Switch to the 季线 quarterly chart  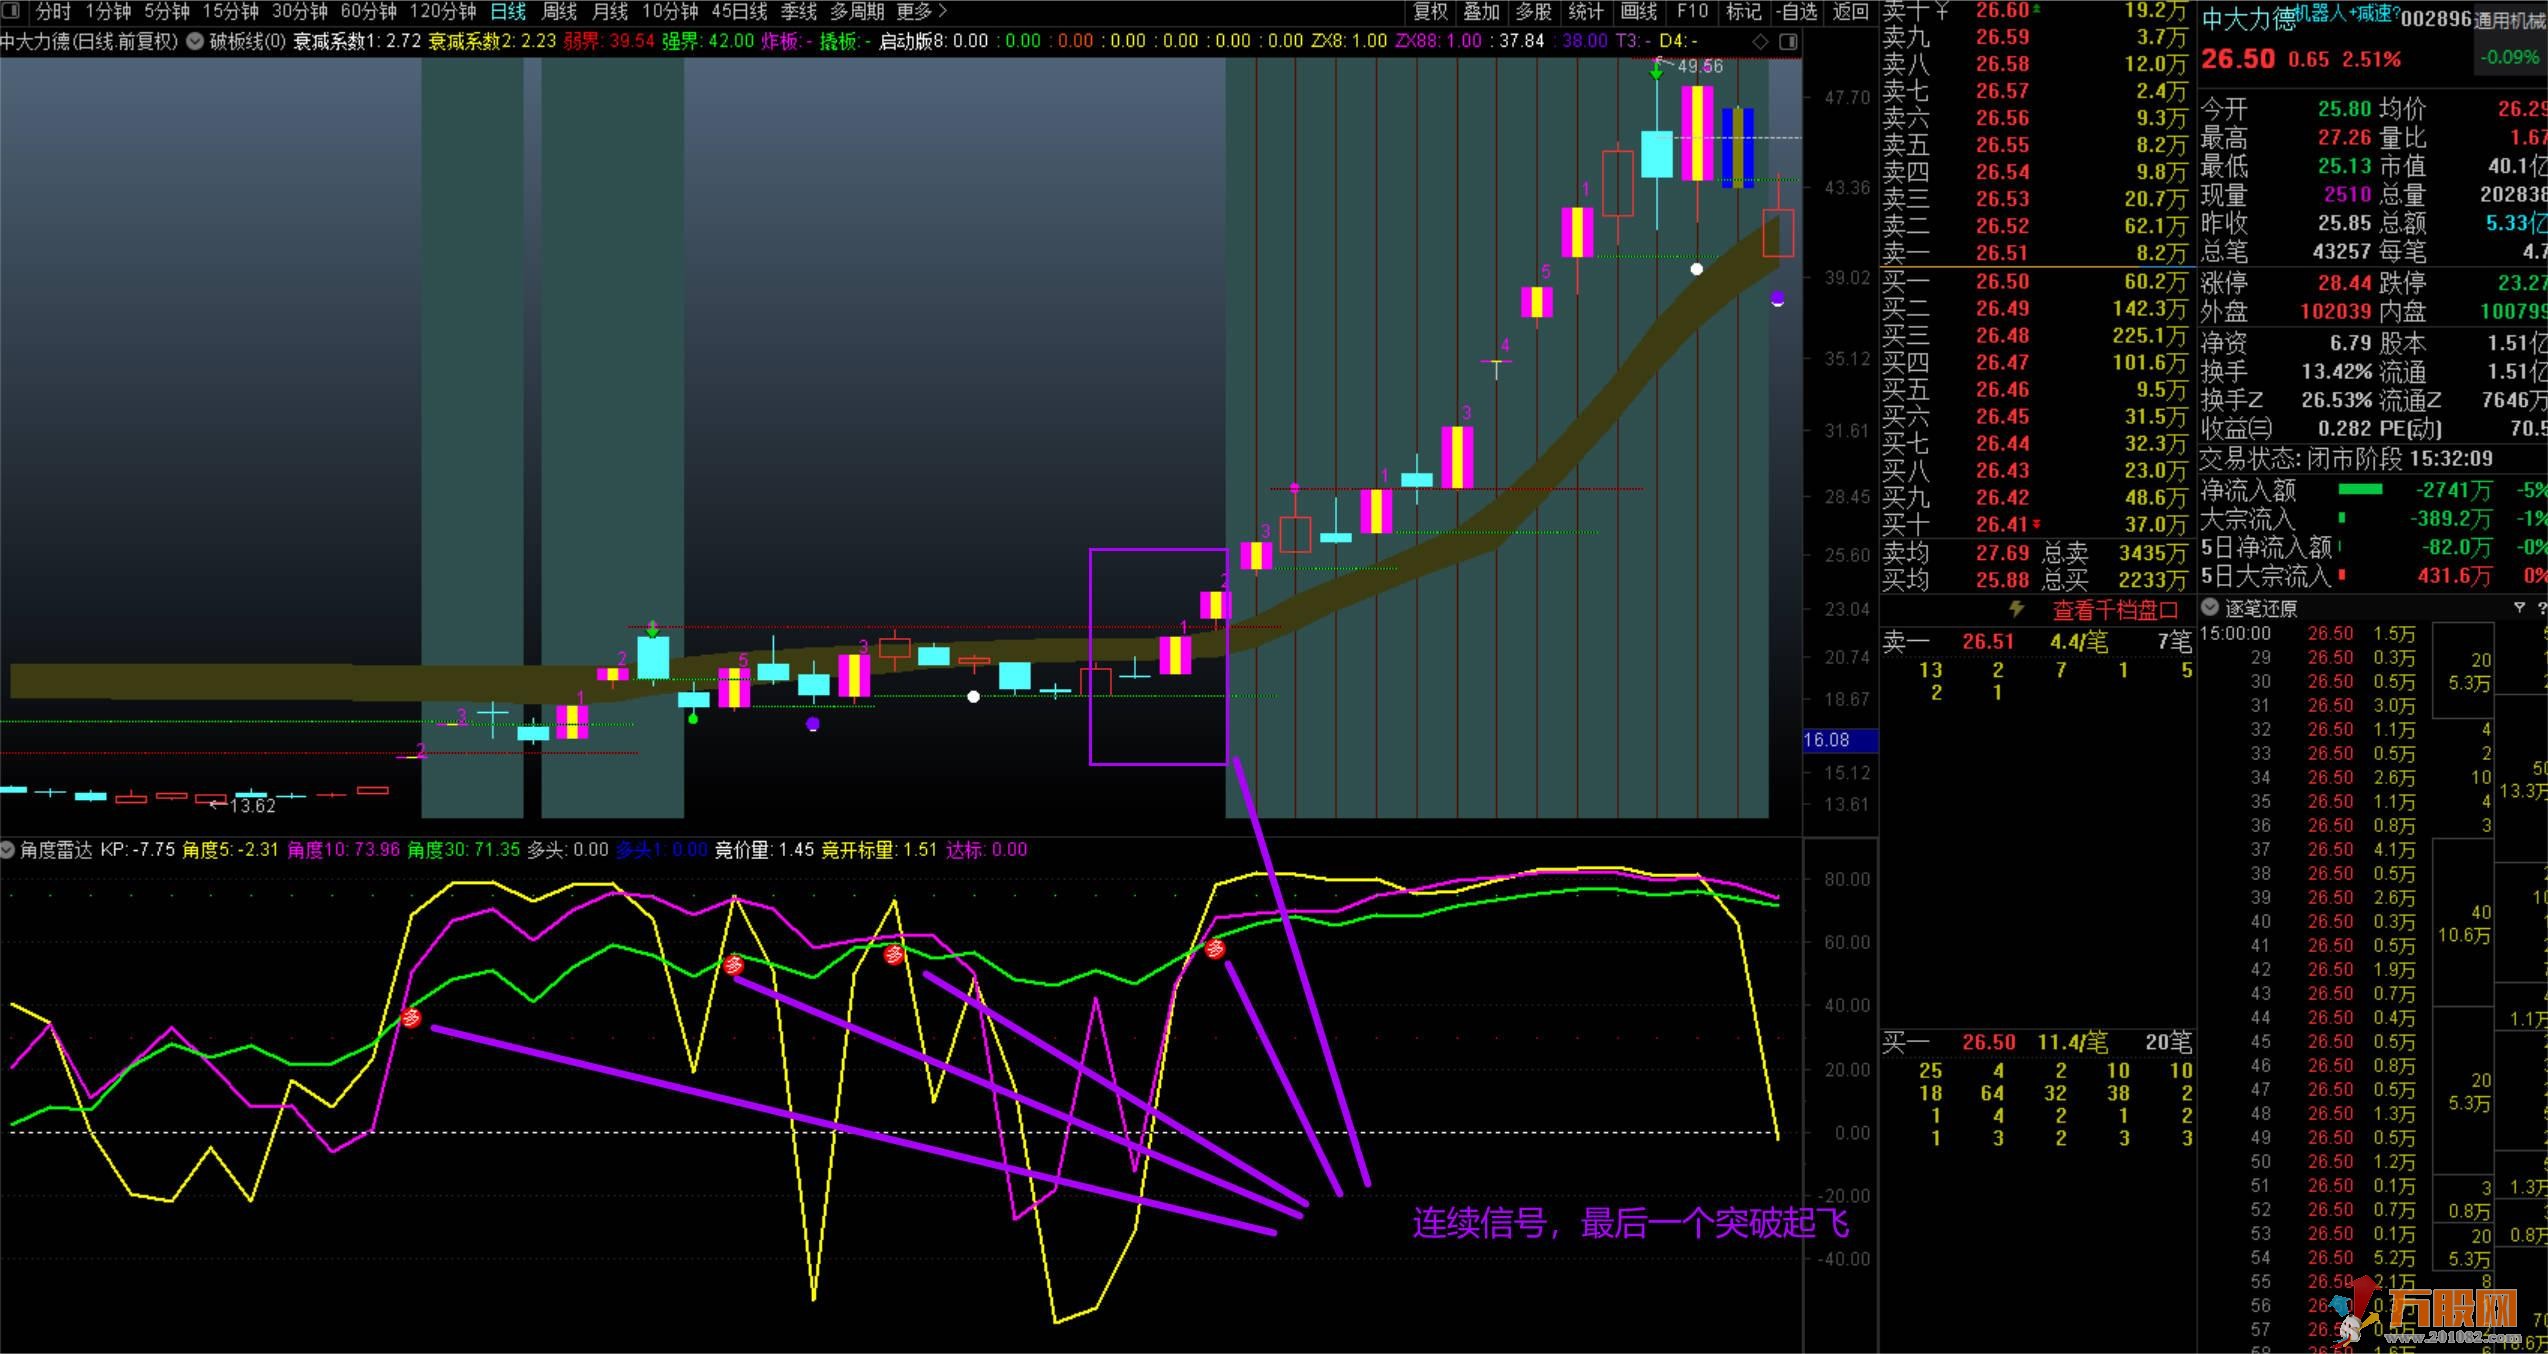[x=798, y=12]
